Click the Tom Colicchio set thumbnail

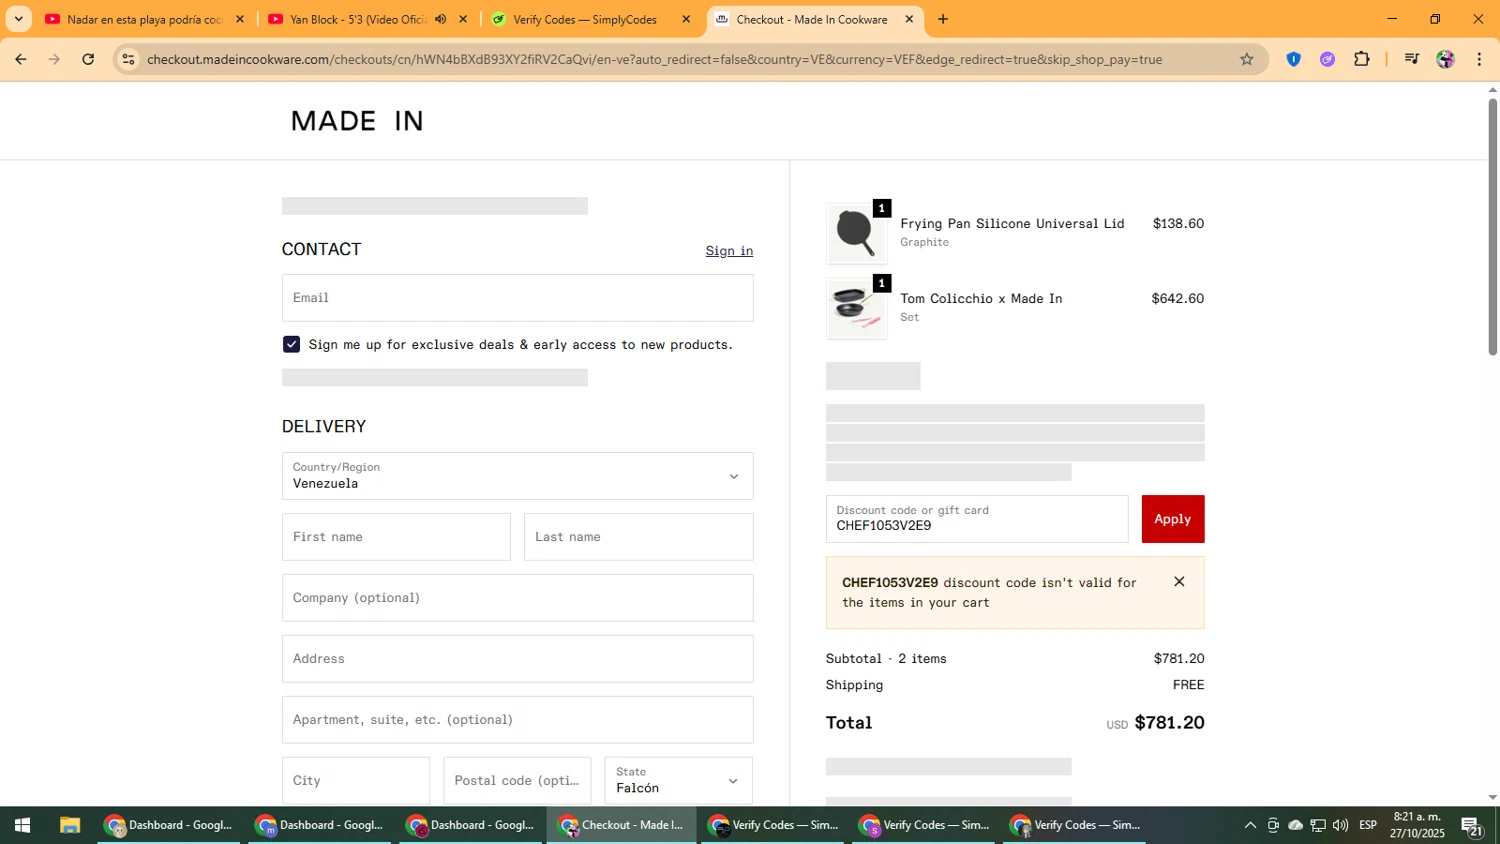tap(856, 309)
